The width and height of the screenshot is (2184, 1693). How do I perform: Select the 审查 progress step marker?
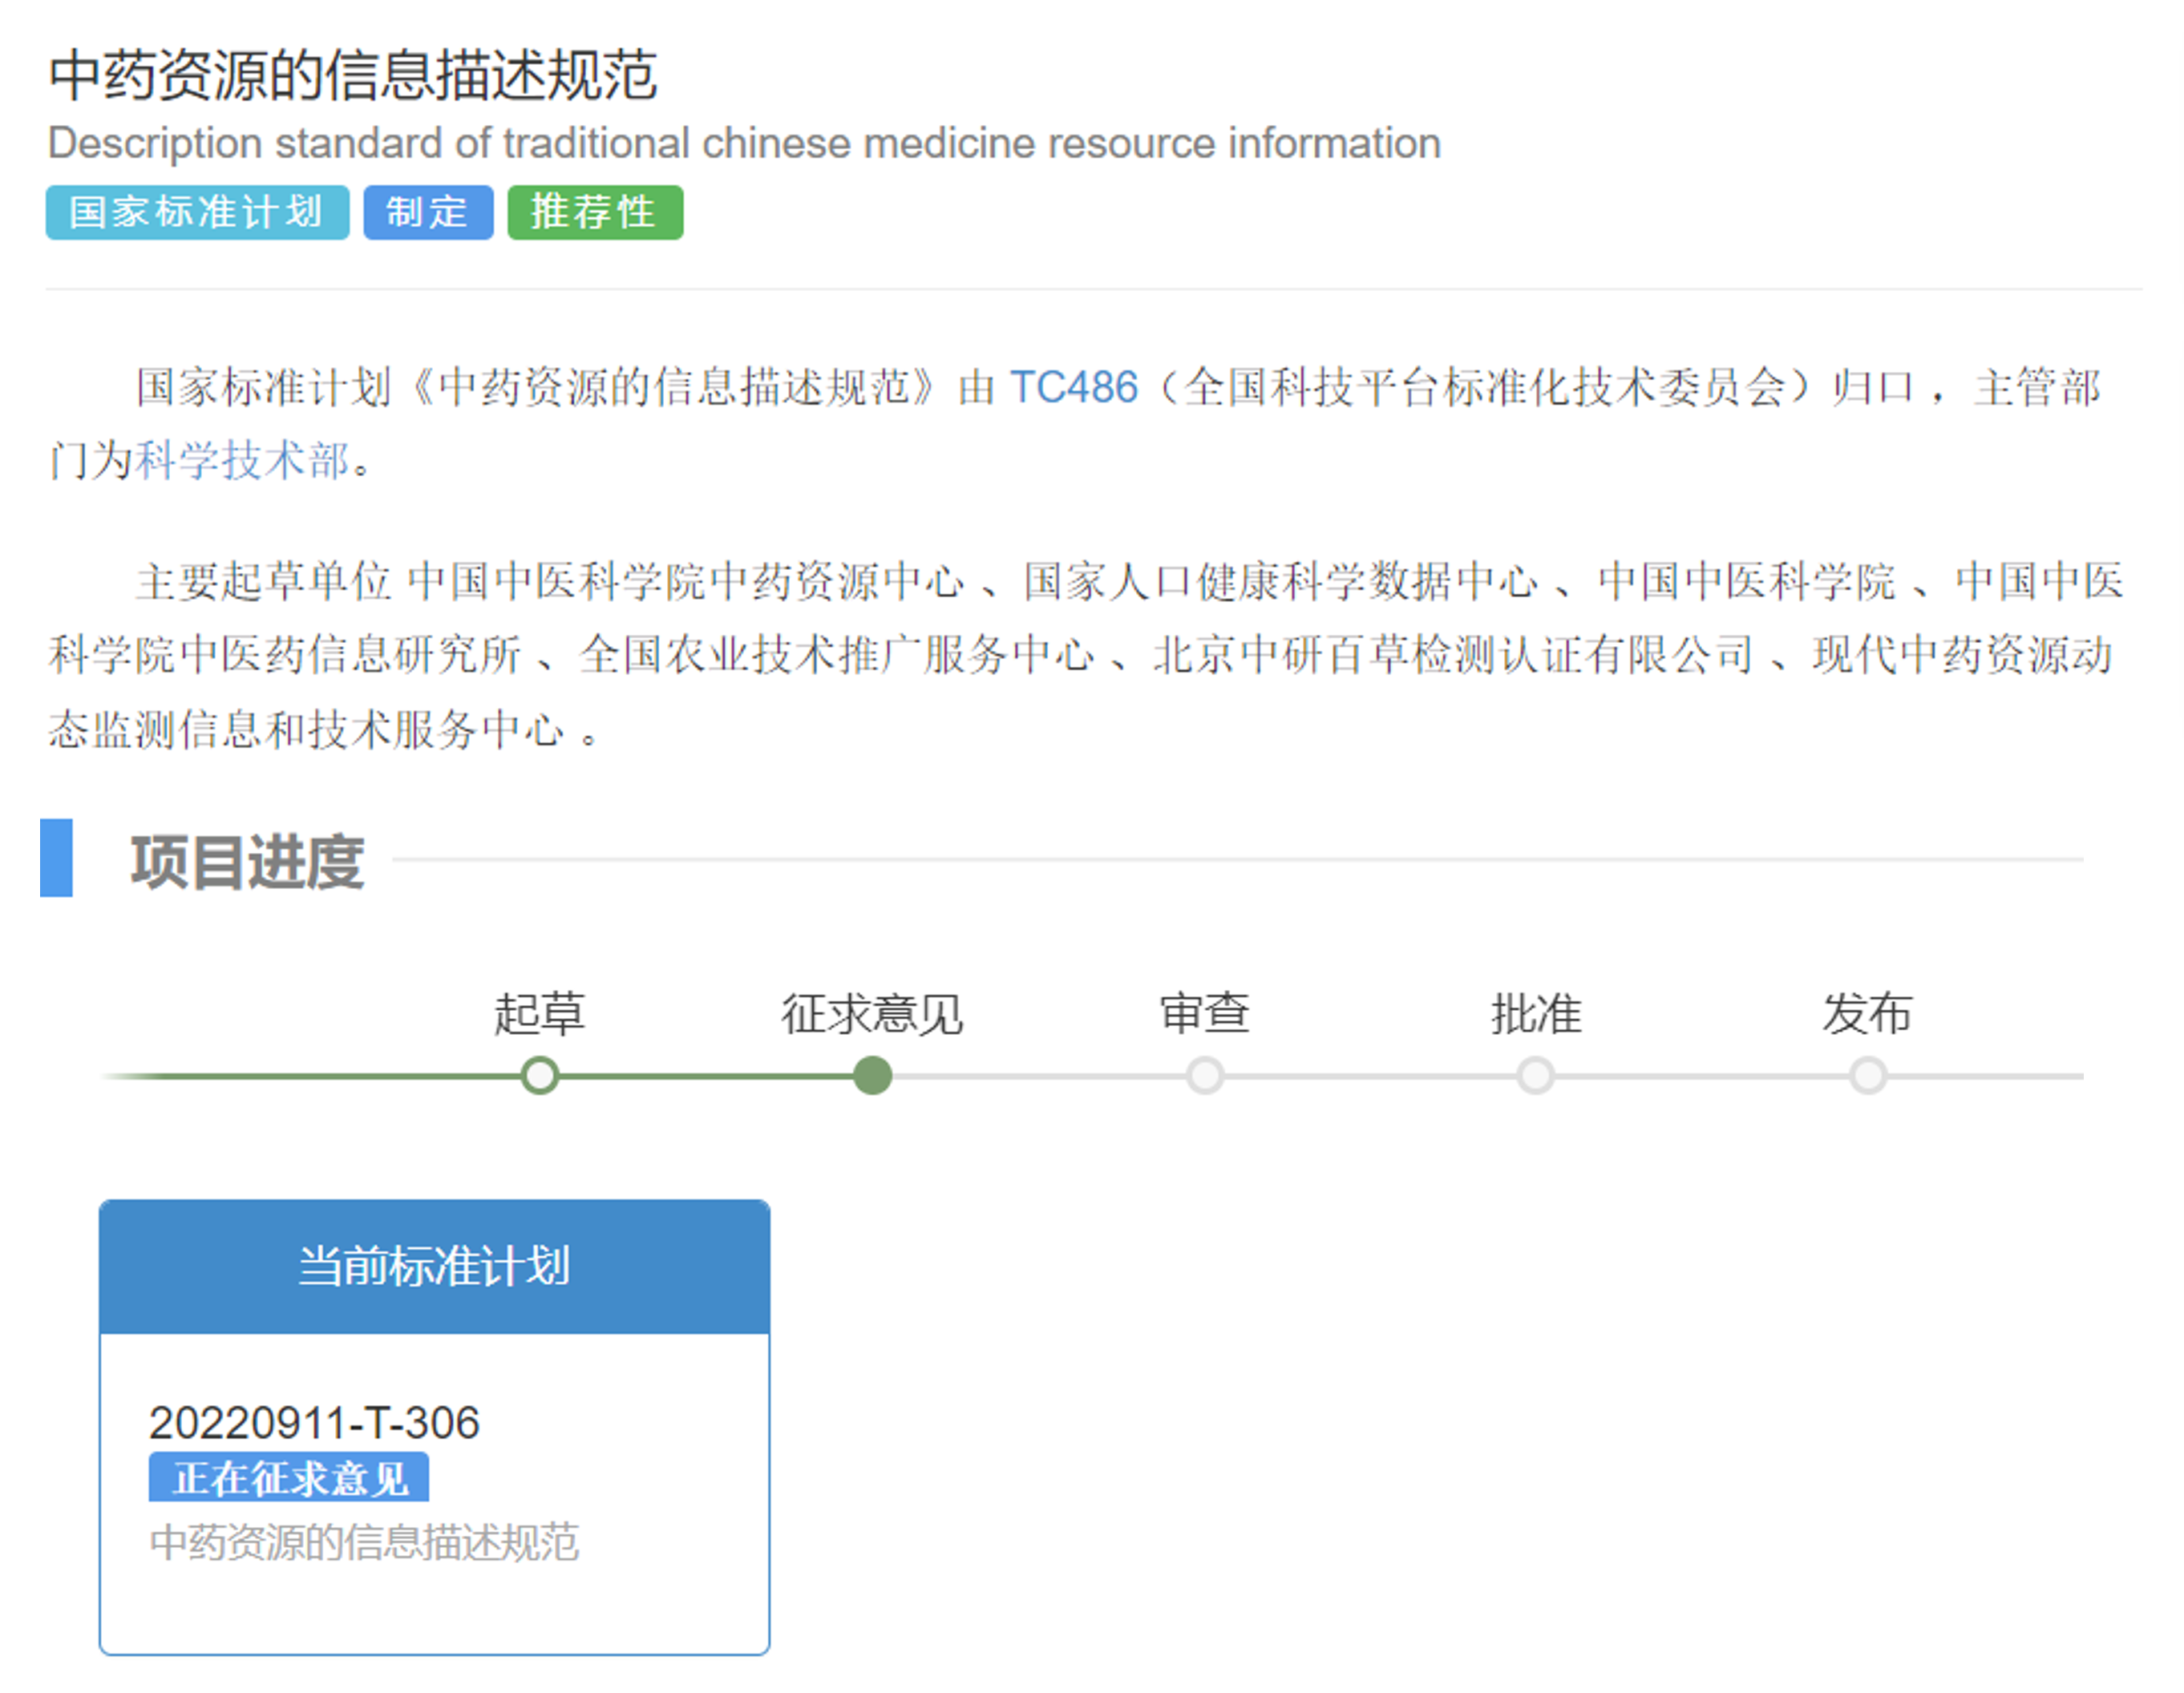[1204, 1076]
